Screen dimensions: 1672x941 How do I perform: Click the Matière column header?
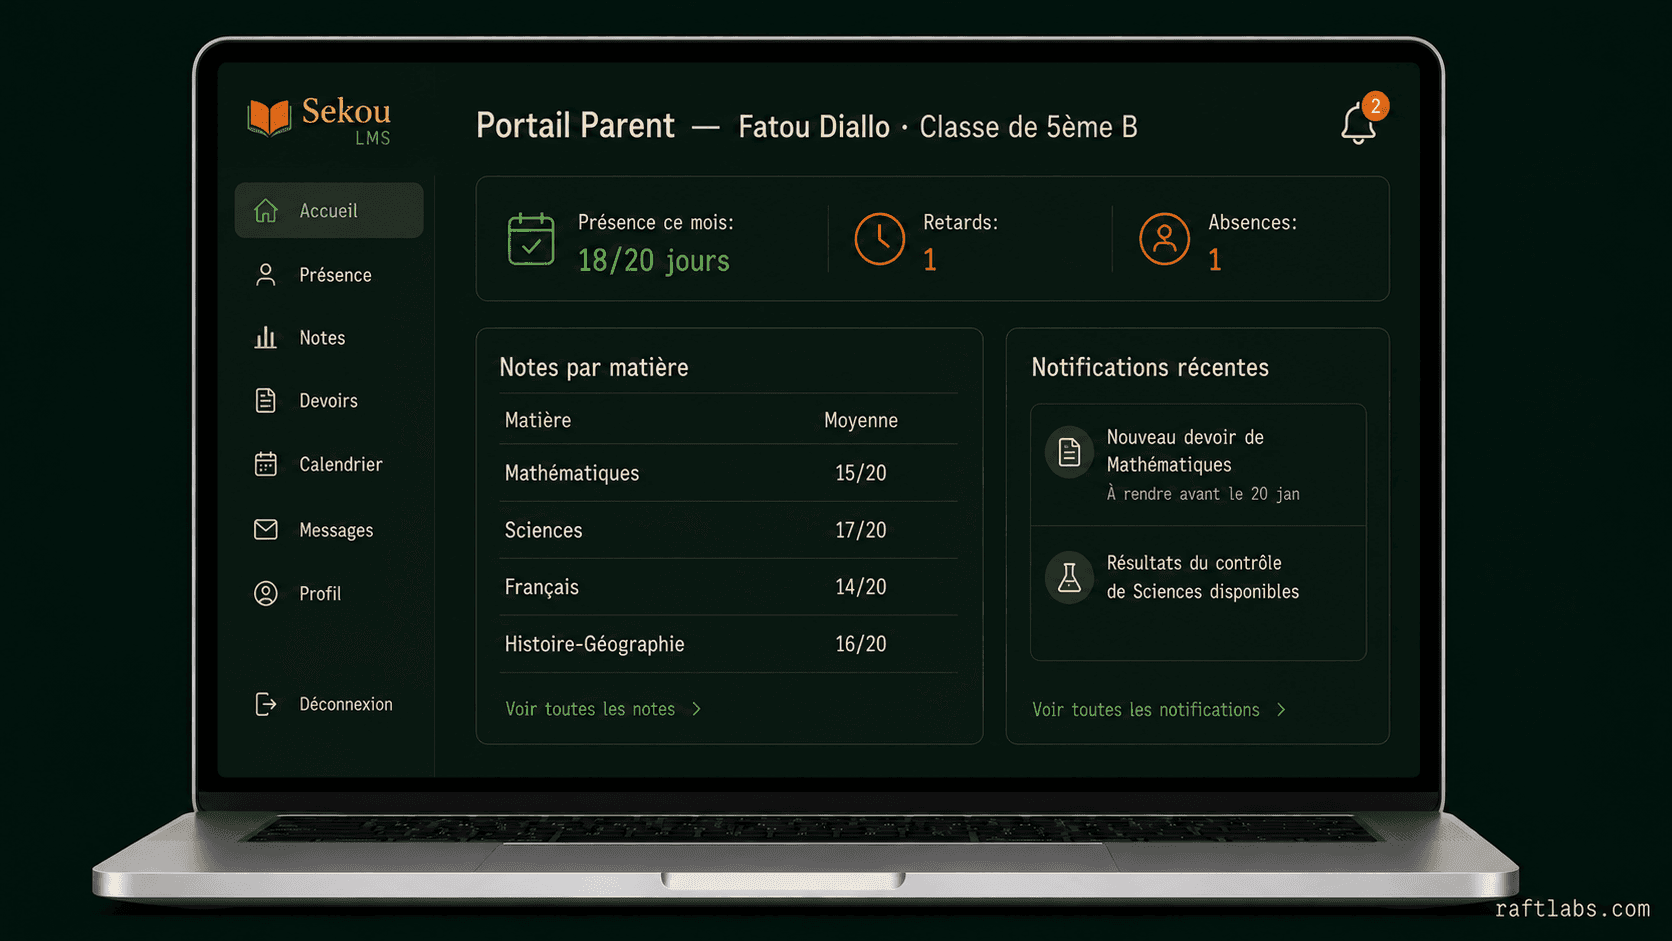tap(538, 420)
